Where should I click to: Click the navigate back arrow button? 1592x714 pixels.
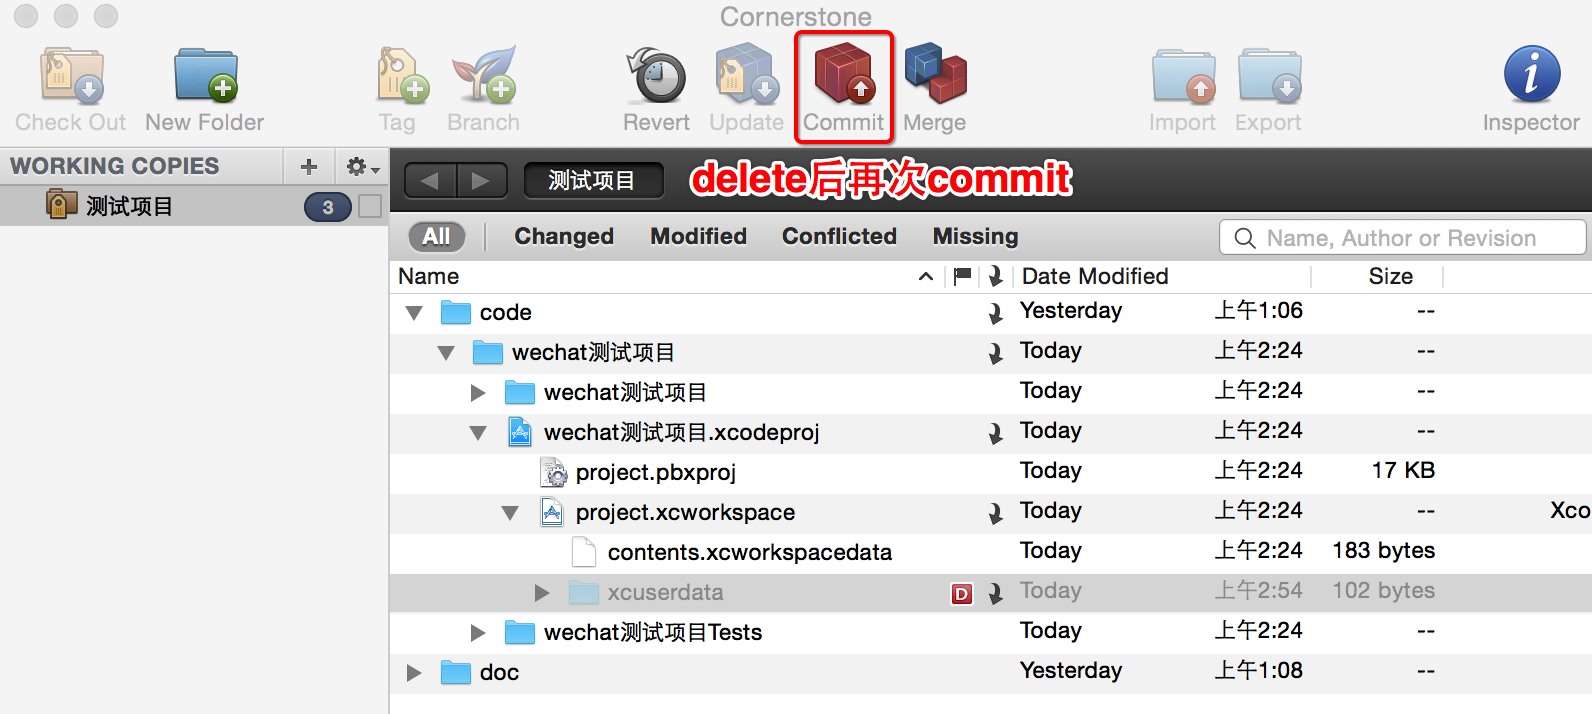coord(430,181)
